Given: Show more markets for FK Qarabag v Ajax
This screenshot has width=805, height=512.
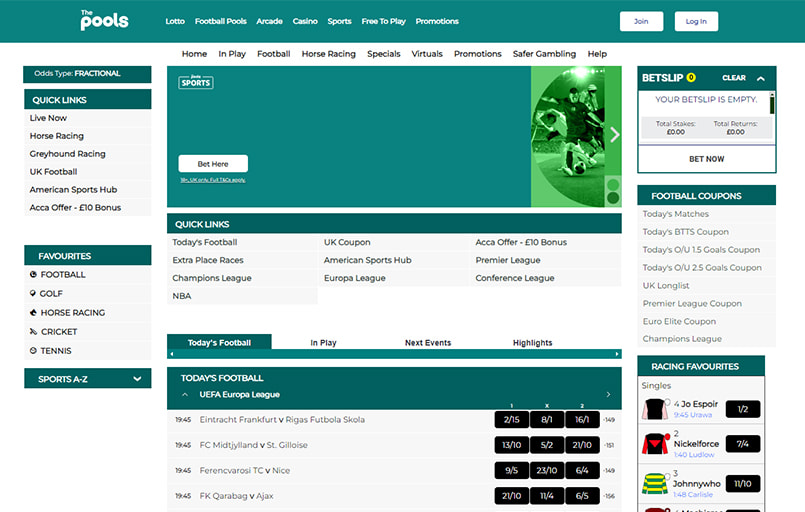Looking at the screenshot, I should 609,496.
